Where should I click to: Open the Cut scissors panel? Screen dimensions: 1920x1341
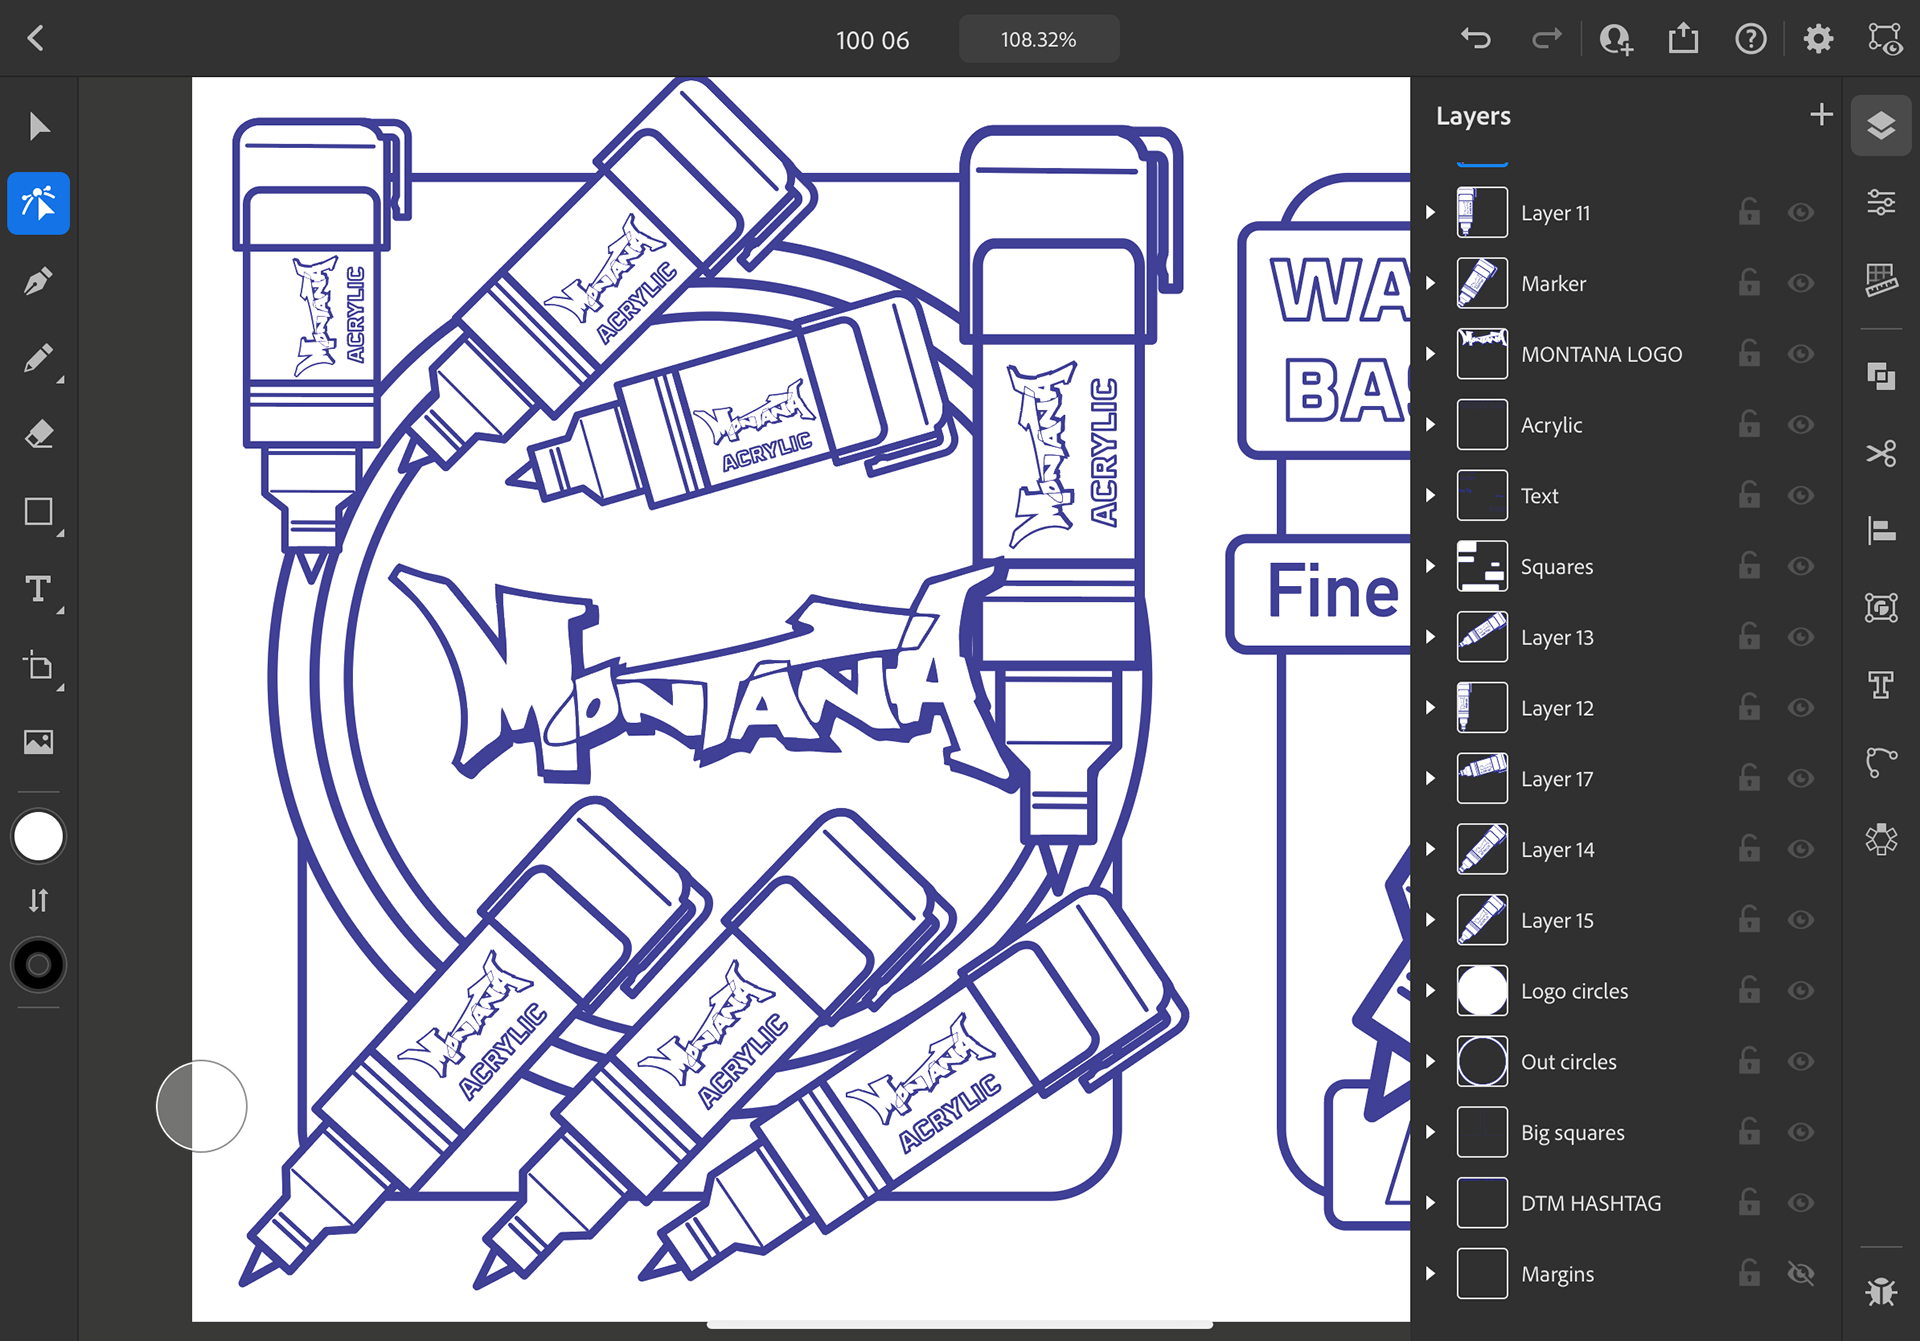pyautogui.click(x=1881, y=453)
